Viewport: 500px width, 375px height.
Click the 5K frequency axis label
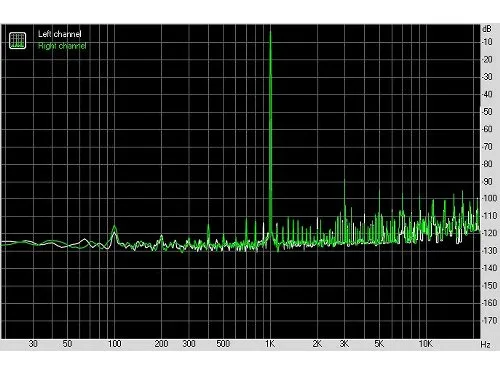tap(379, 344)
